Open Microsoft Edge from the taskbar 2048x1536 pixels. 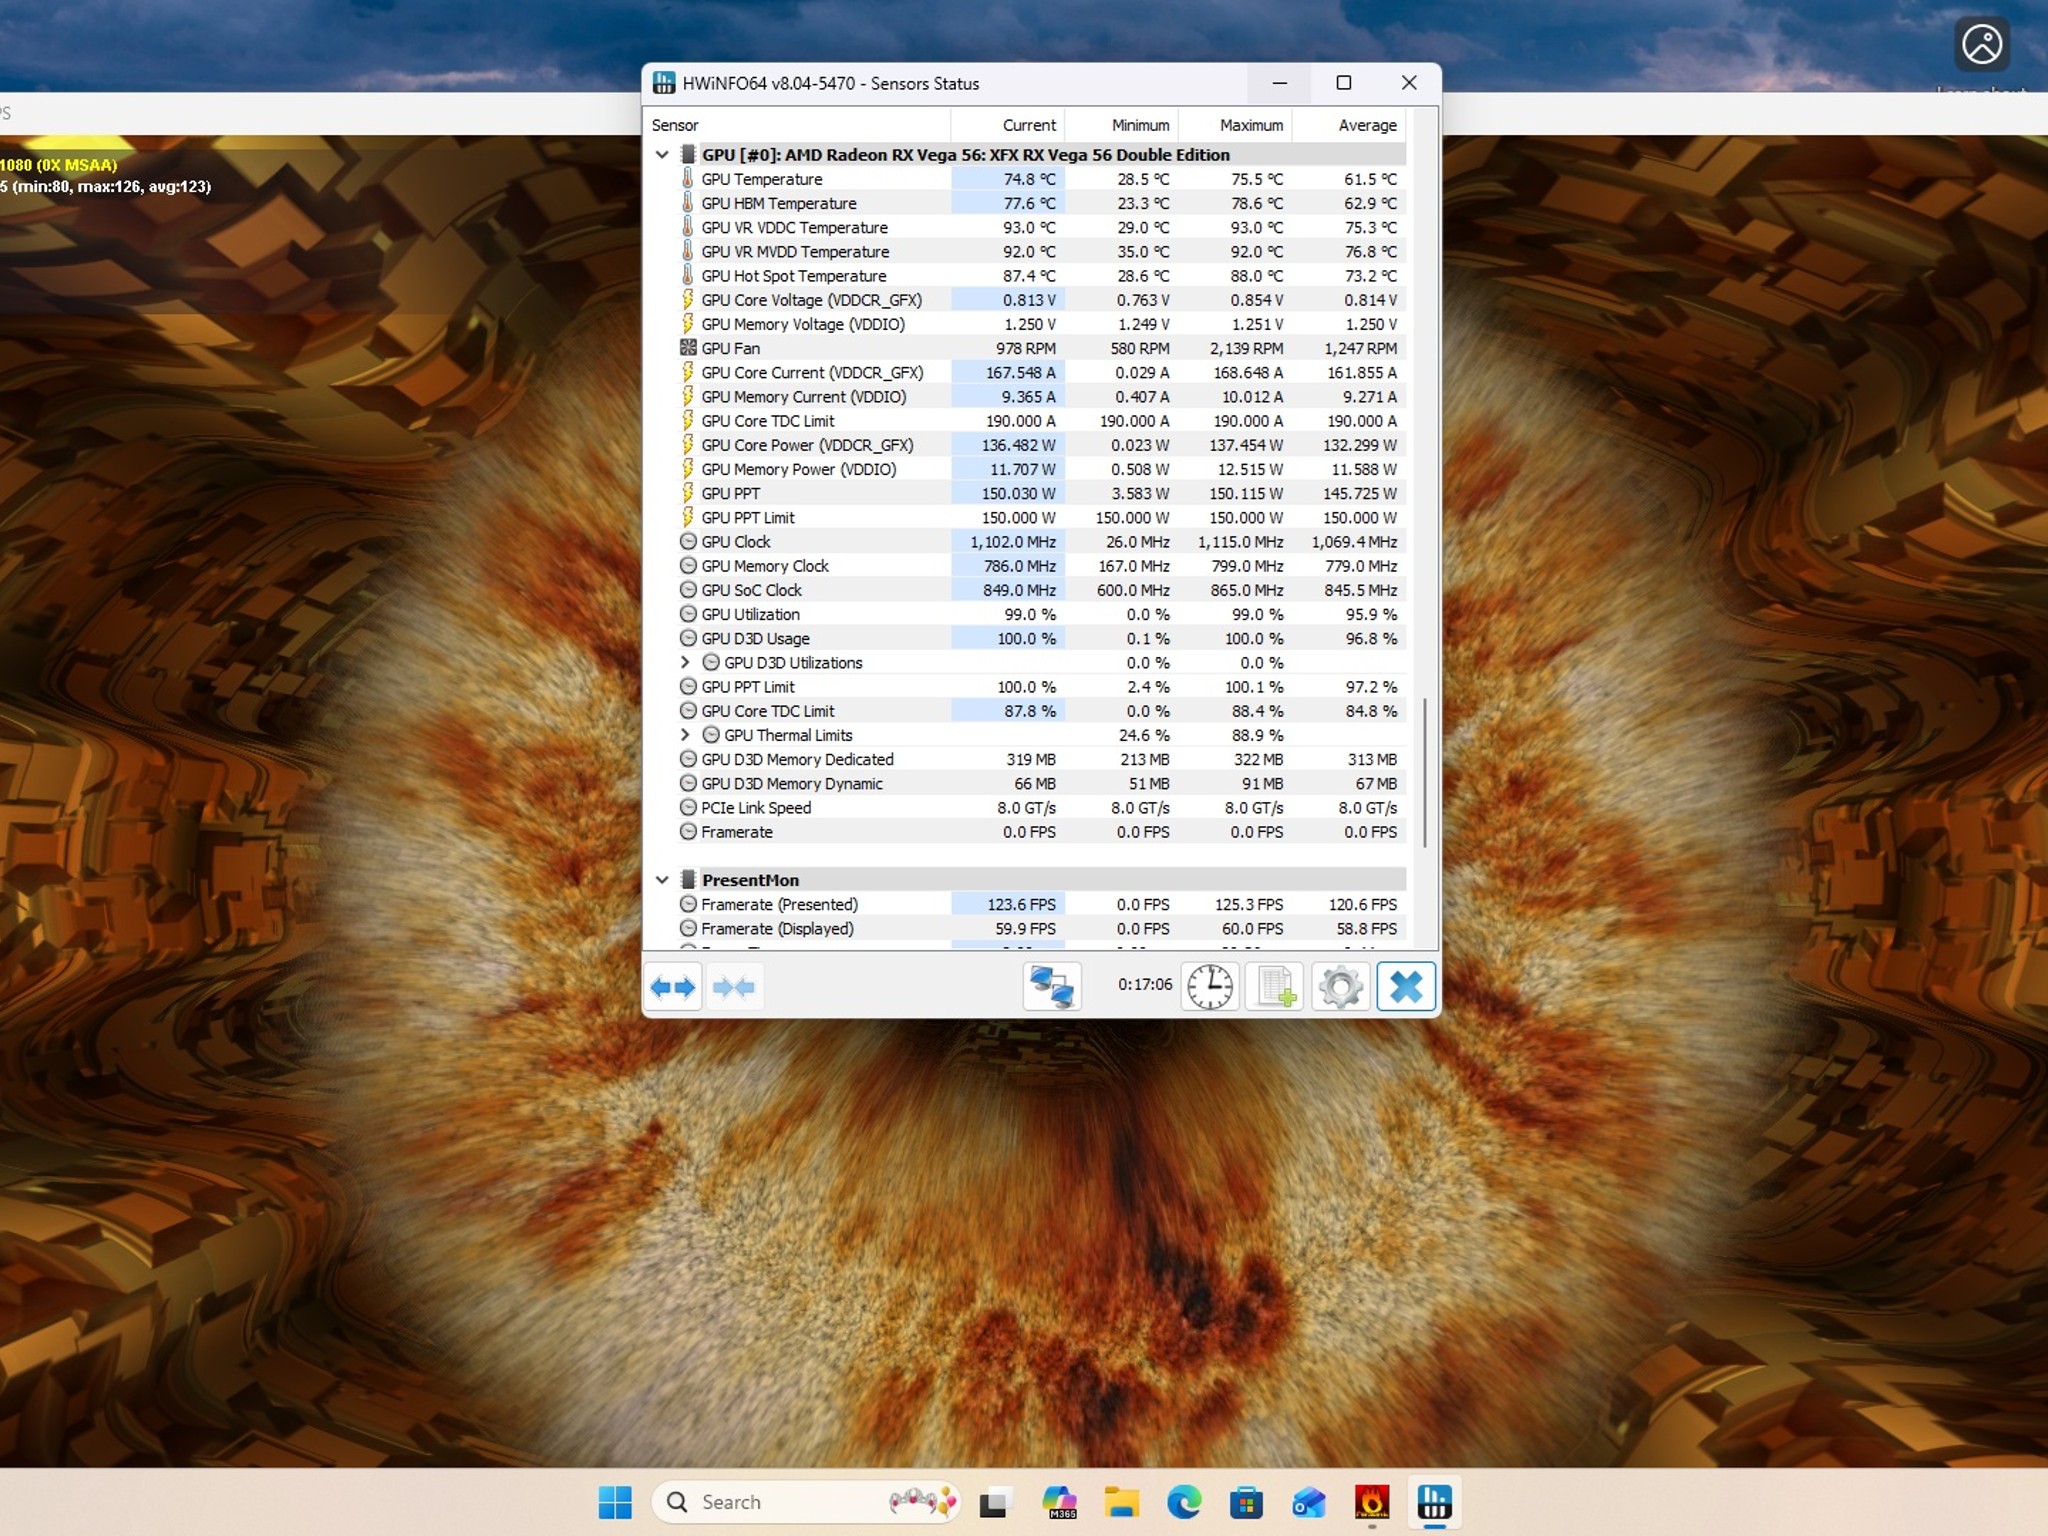(x=1184, y=1502)
